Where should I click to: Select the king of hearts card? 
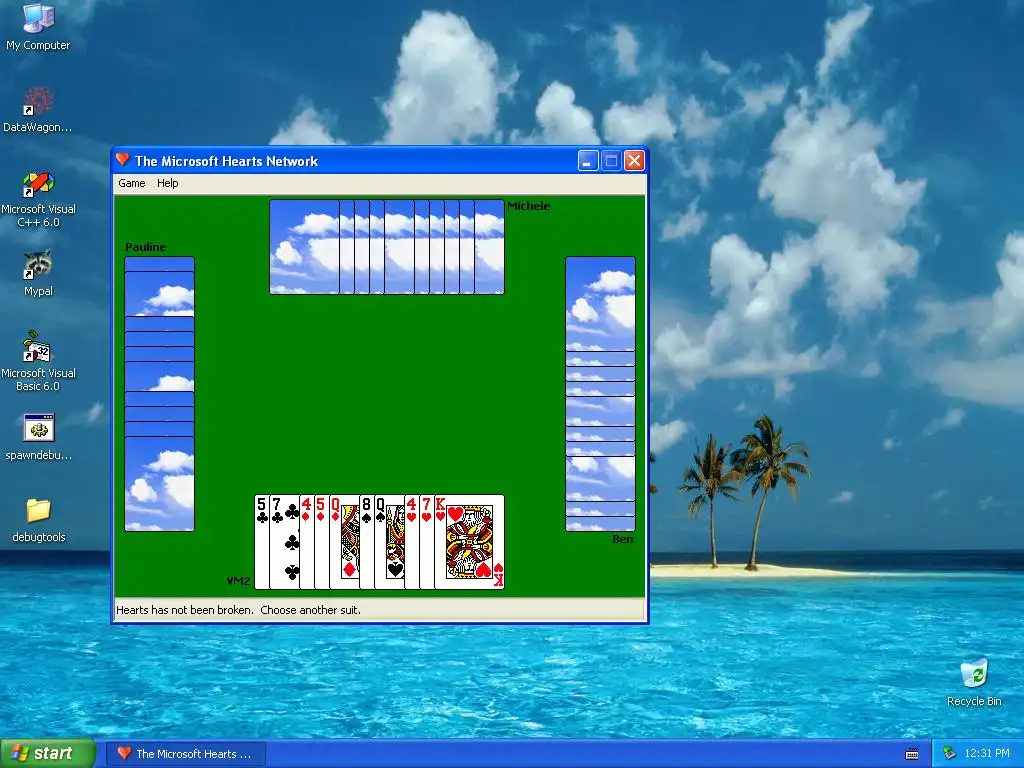[x=470, y=542]
